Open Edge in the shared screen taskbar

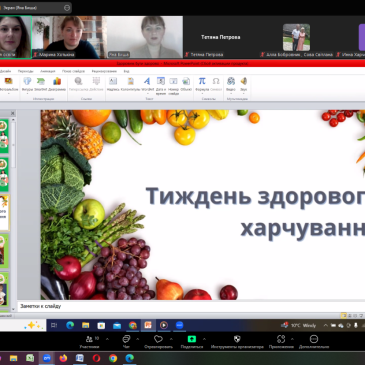click(70, 325)
